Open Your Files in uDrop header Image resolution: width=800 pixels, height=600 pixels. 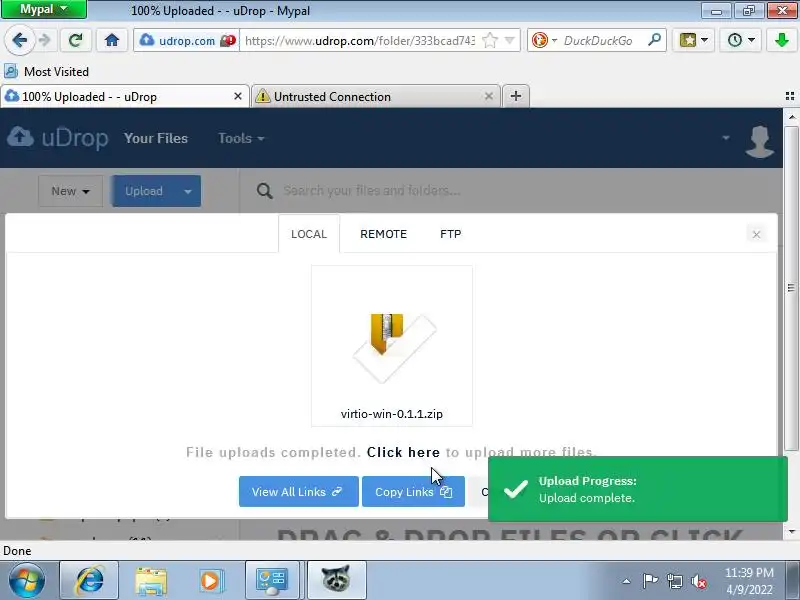pyautogui.click(x=156, y=138)
